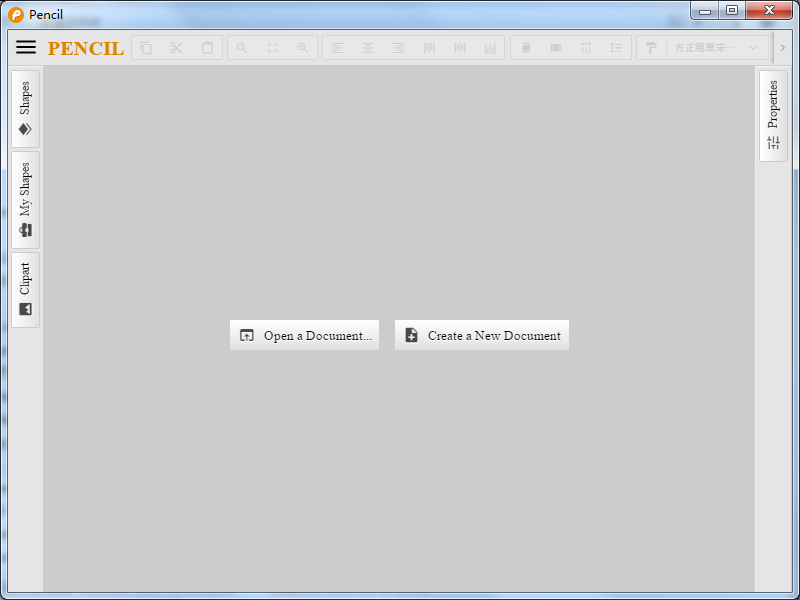Click the Align left icon
The height and width of the screenshot is (600, 800).
[x=337, y=48]
